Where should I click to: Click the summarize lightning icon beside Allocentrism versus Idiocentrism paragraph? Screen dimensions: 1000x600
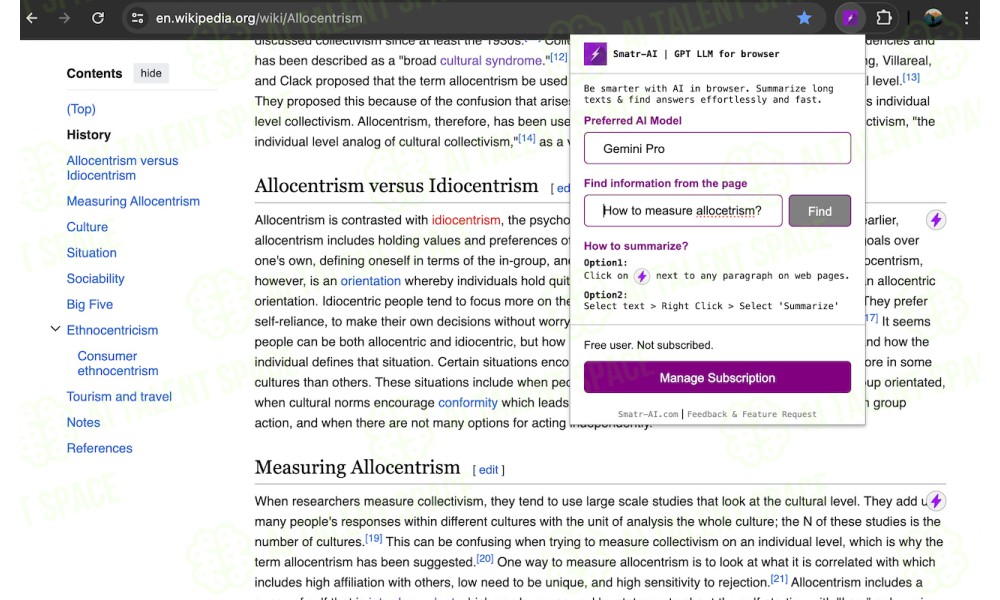pos(936,220)
